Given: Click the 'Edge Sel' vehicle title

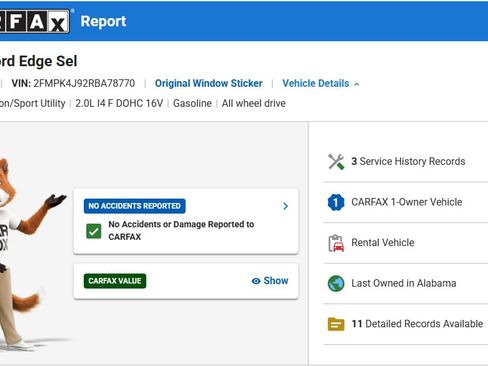Looking at the screenshot, I should (x=48, y=61).
